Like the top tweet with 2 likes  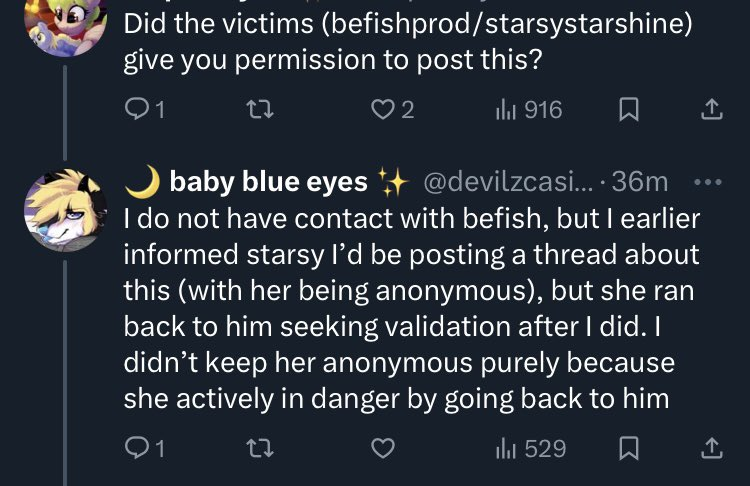[x=382, y=110]
